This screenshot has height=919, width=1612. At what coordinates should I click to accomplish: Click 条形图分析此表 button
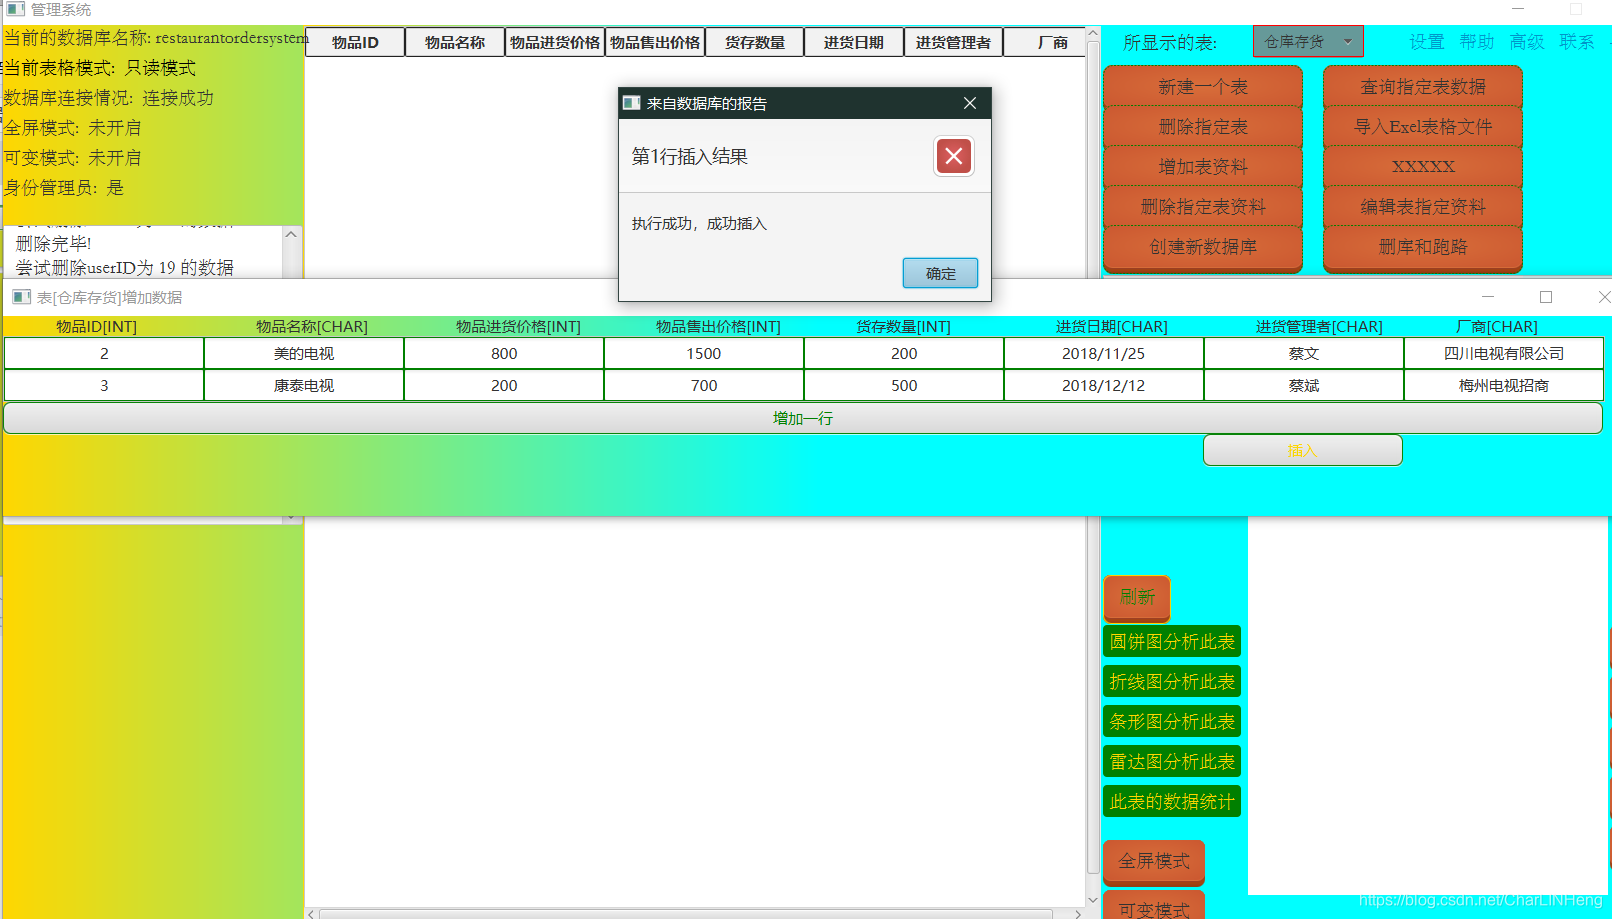(1172, 722)
